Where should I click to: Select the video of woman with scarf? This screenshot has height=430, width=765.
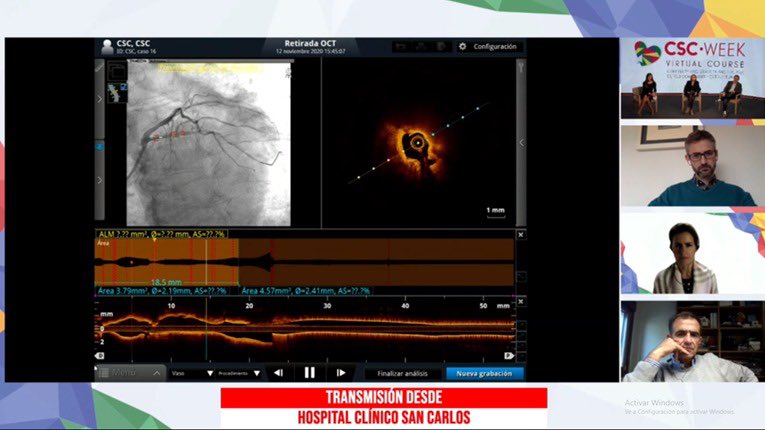[x=693, y=254]
